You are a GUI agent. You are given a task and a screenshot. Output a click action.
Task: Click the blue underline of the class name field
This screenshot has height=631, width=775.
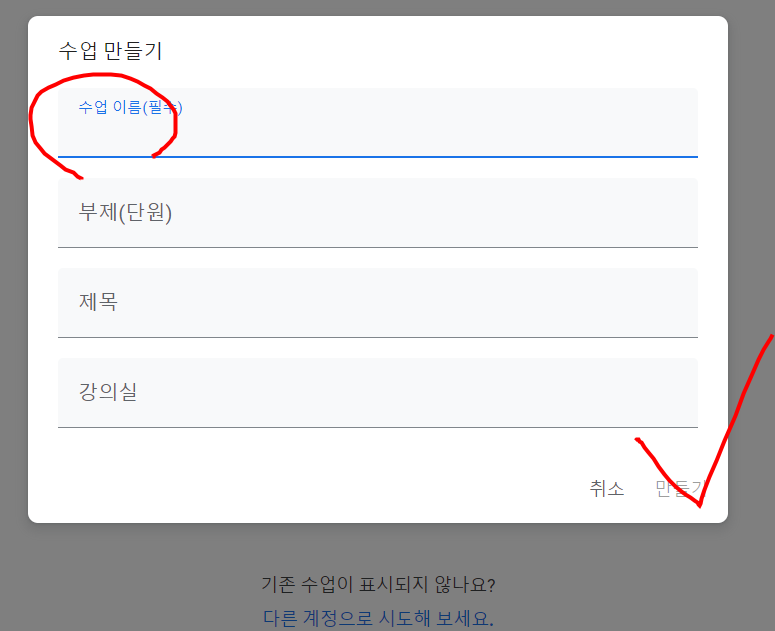click(x=378, y=157)
